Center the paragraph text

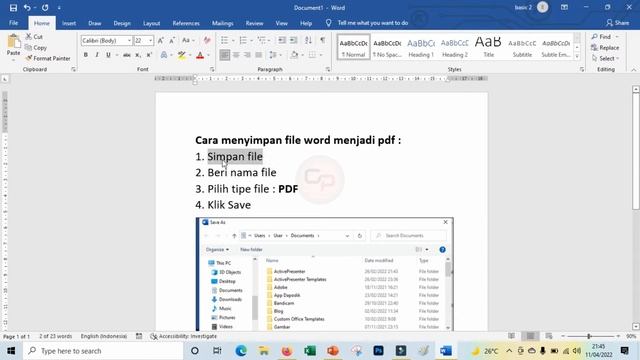[x=236, y=55]
